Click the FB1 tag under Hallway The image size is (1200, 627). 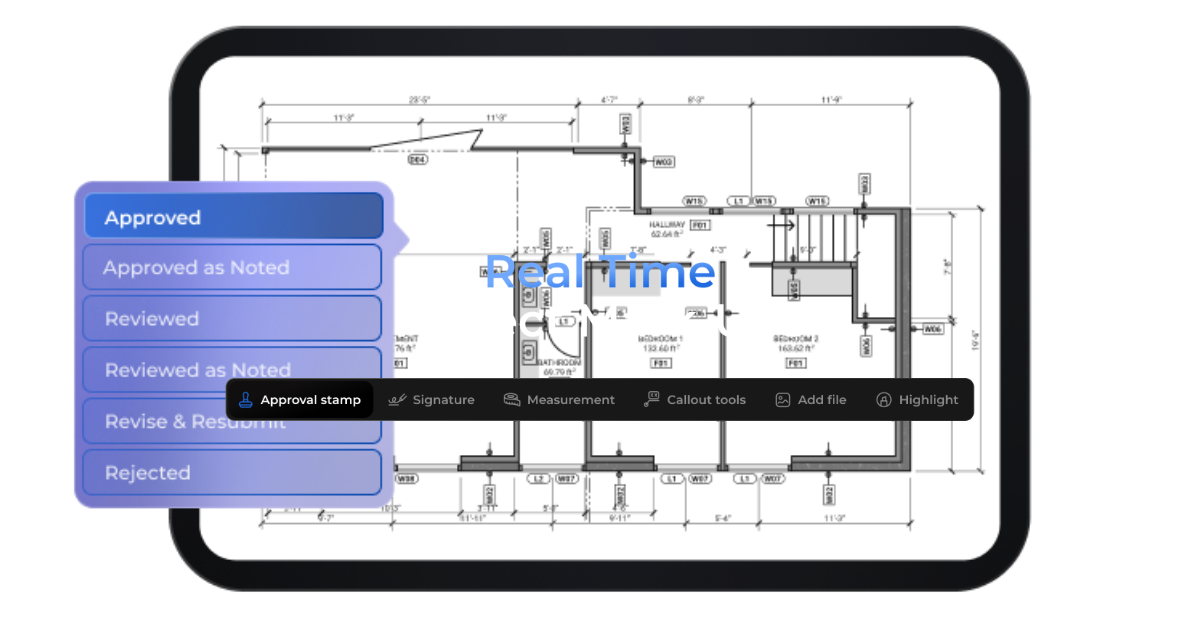(701, 225)
